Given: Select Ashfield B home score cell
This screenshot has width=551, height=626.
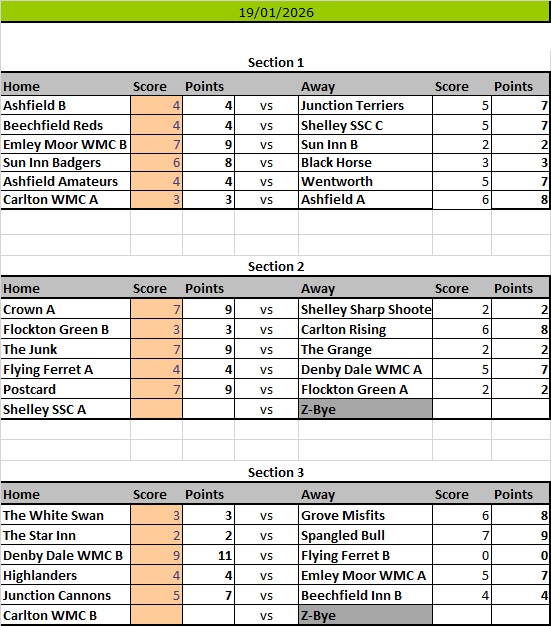Looking at the screenshot, I should pyautogui.click(x=157, y=105).
